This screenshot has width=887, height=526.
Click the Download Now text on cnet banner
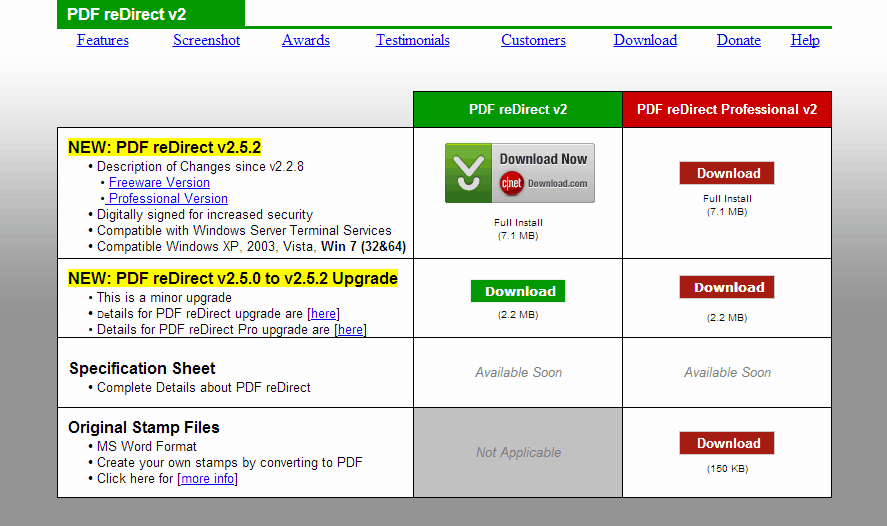tap(543, 159)
